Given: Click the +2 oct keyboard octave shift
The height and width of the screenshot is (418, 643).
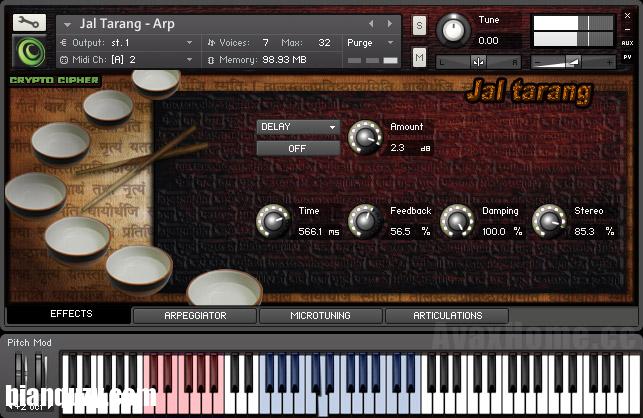Looking at the screenshot, I should 30,407.
